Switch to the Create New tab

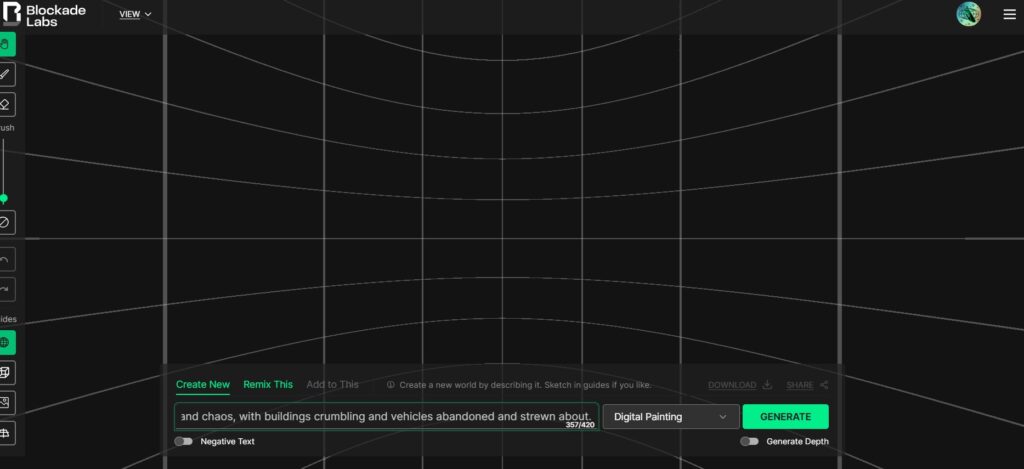[x=203, y=384]
